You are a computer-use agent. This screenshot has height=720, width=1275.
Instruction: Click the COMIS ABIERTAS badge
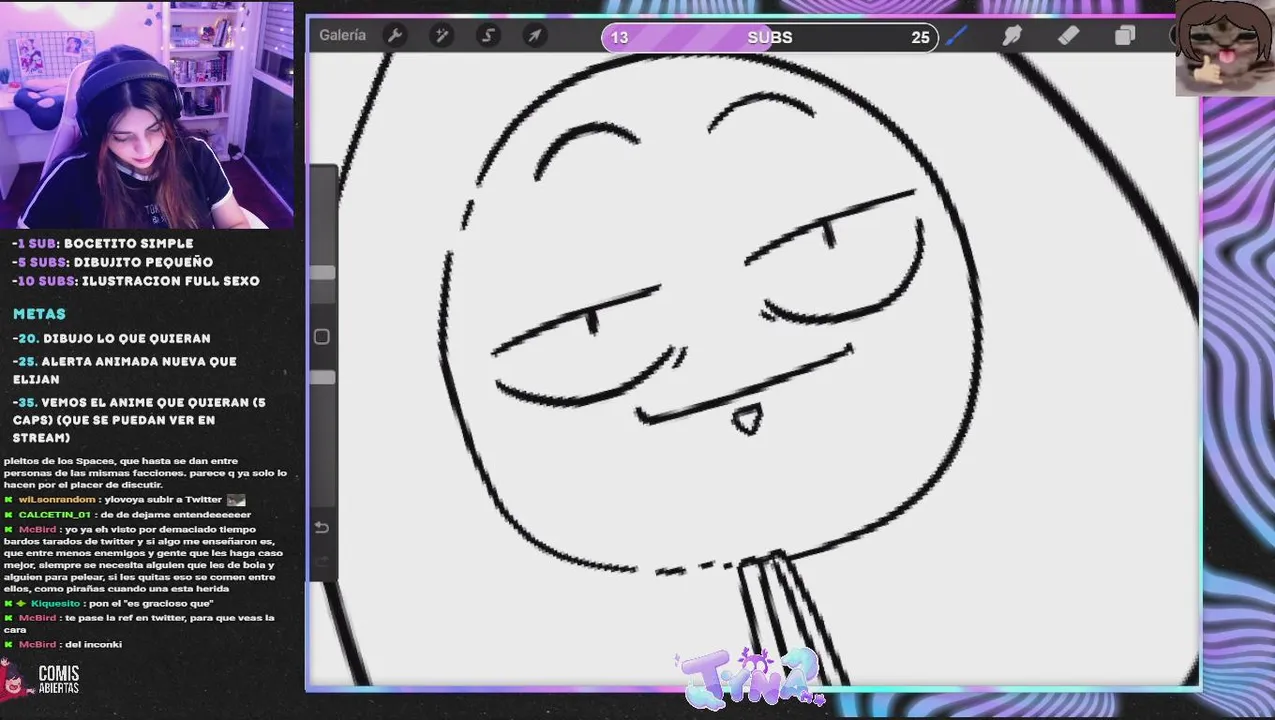click(x=42, y=679)
